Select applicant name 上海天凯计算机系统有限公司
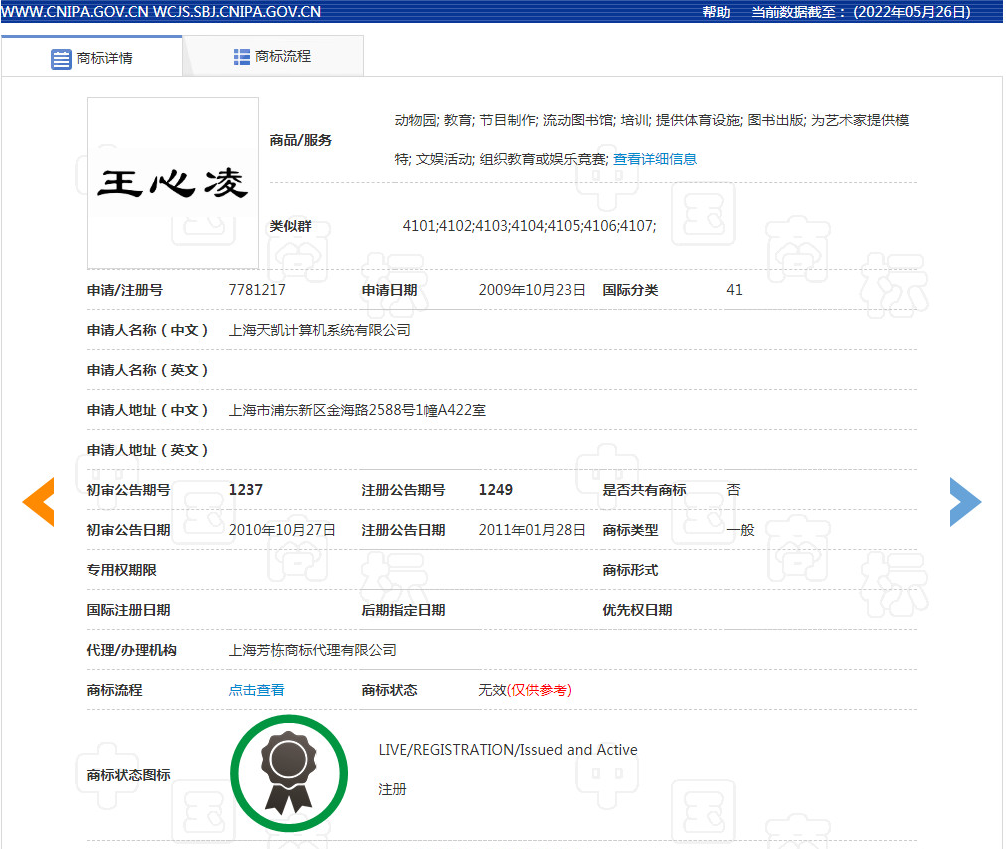The width and height of the screenshot is (1007, 849). [319, 330]
